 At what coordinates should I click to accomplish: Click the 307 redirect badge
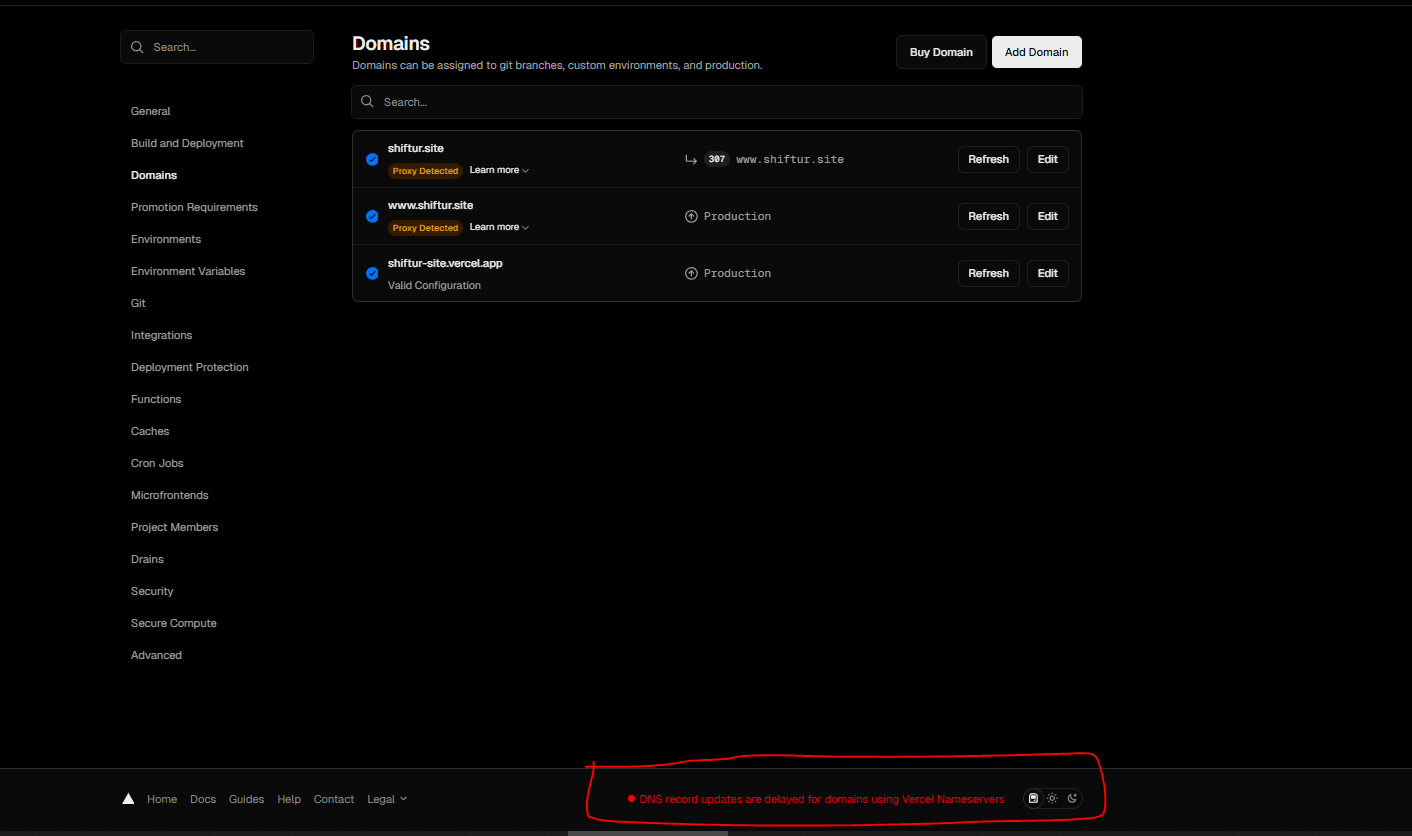[x=717, y=159]
